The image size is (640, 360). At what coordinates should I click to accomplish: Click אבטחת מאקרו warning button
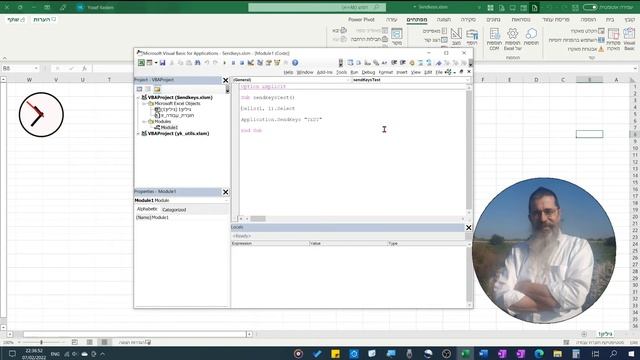coord(586,49)
